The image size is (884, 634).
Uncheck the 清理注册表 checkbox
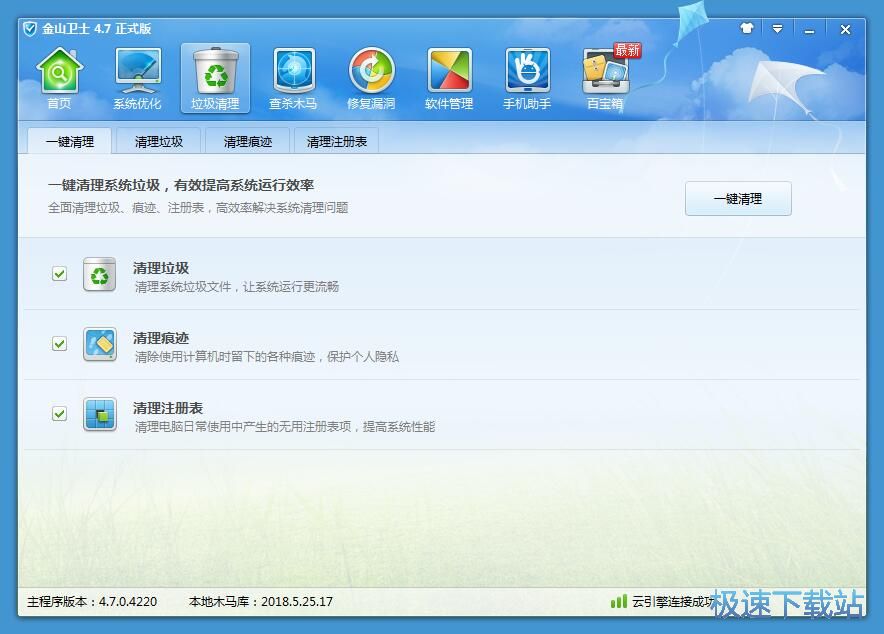click(59, 414)
